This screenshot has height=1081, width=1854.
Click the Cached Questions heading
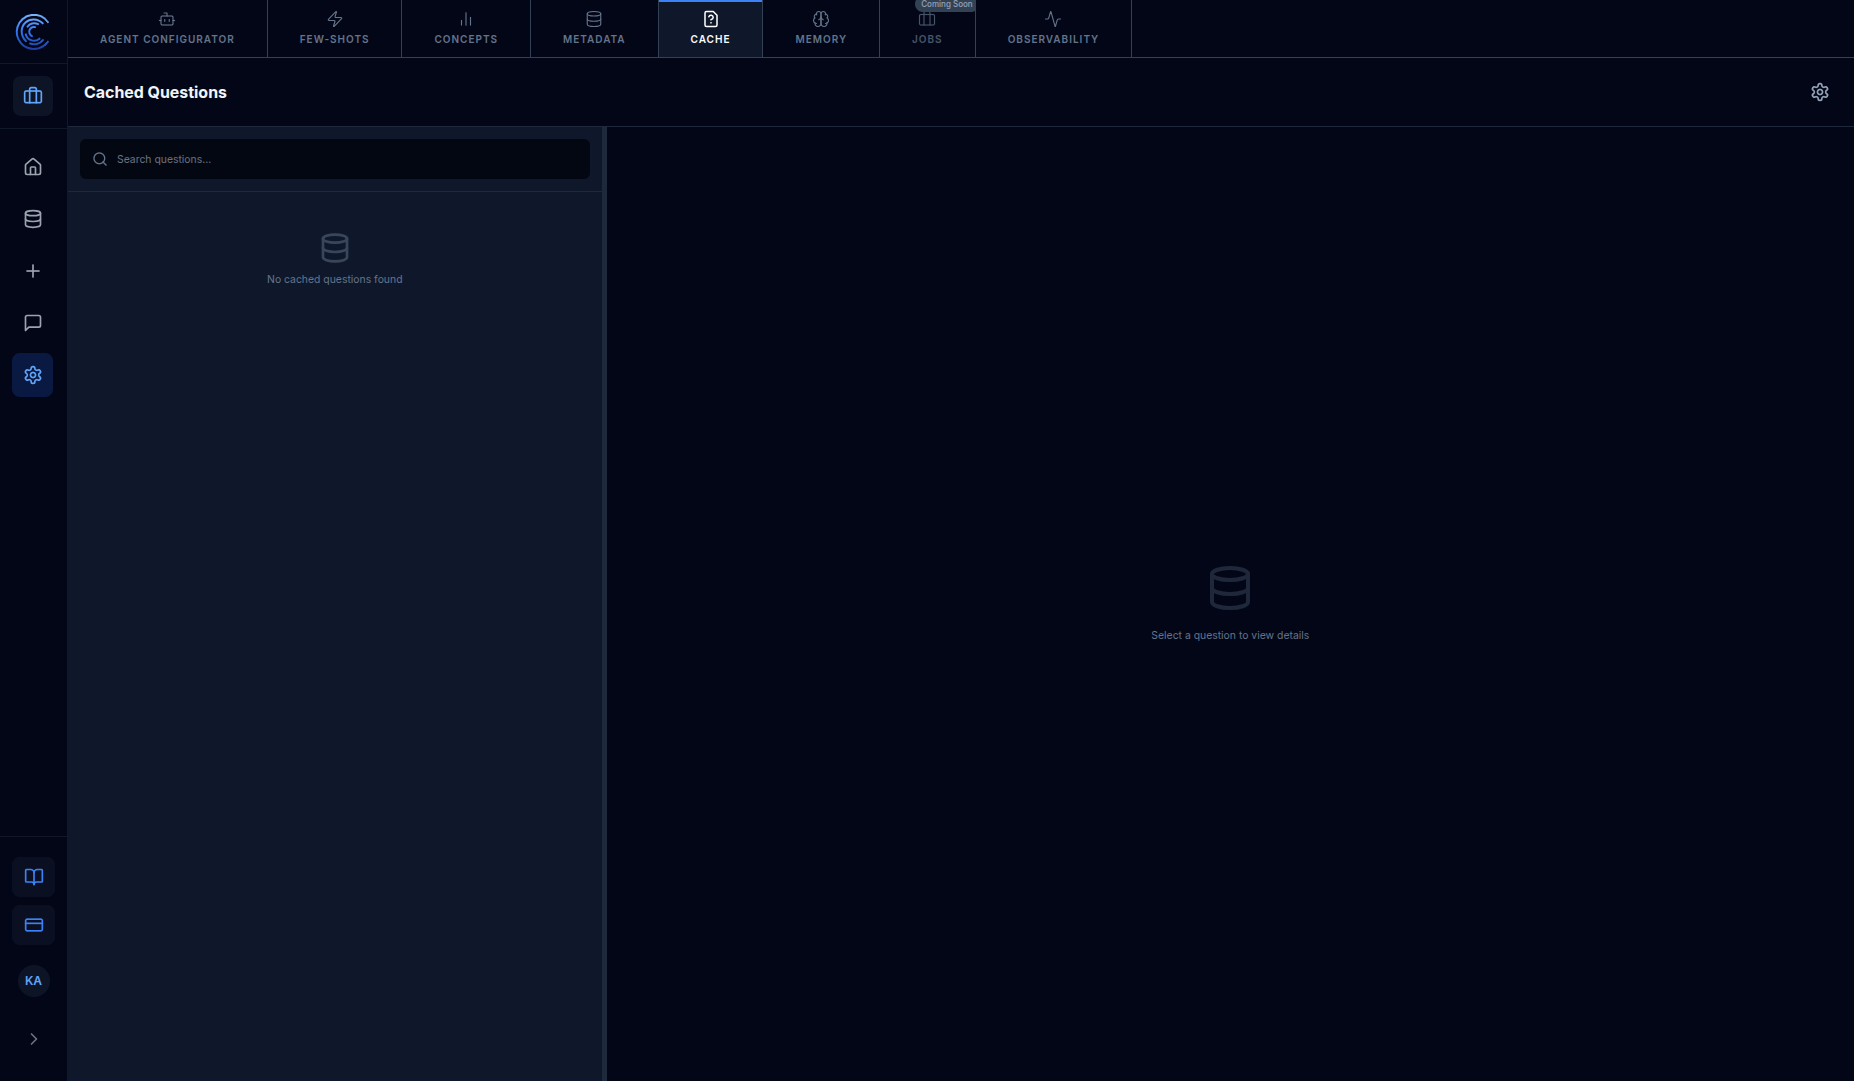pyautogui.click(x=155, y=92)
